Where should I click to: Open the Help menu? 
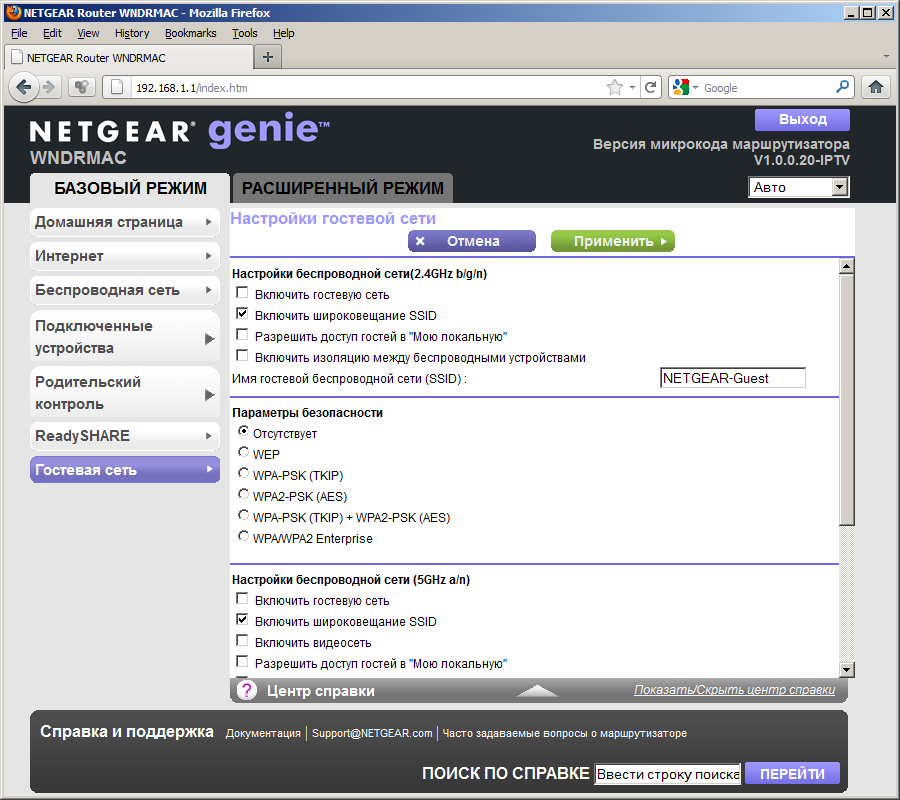coord(284,33)
